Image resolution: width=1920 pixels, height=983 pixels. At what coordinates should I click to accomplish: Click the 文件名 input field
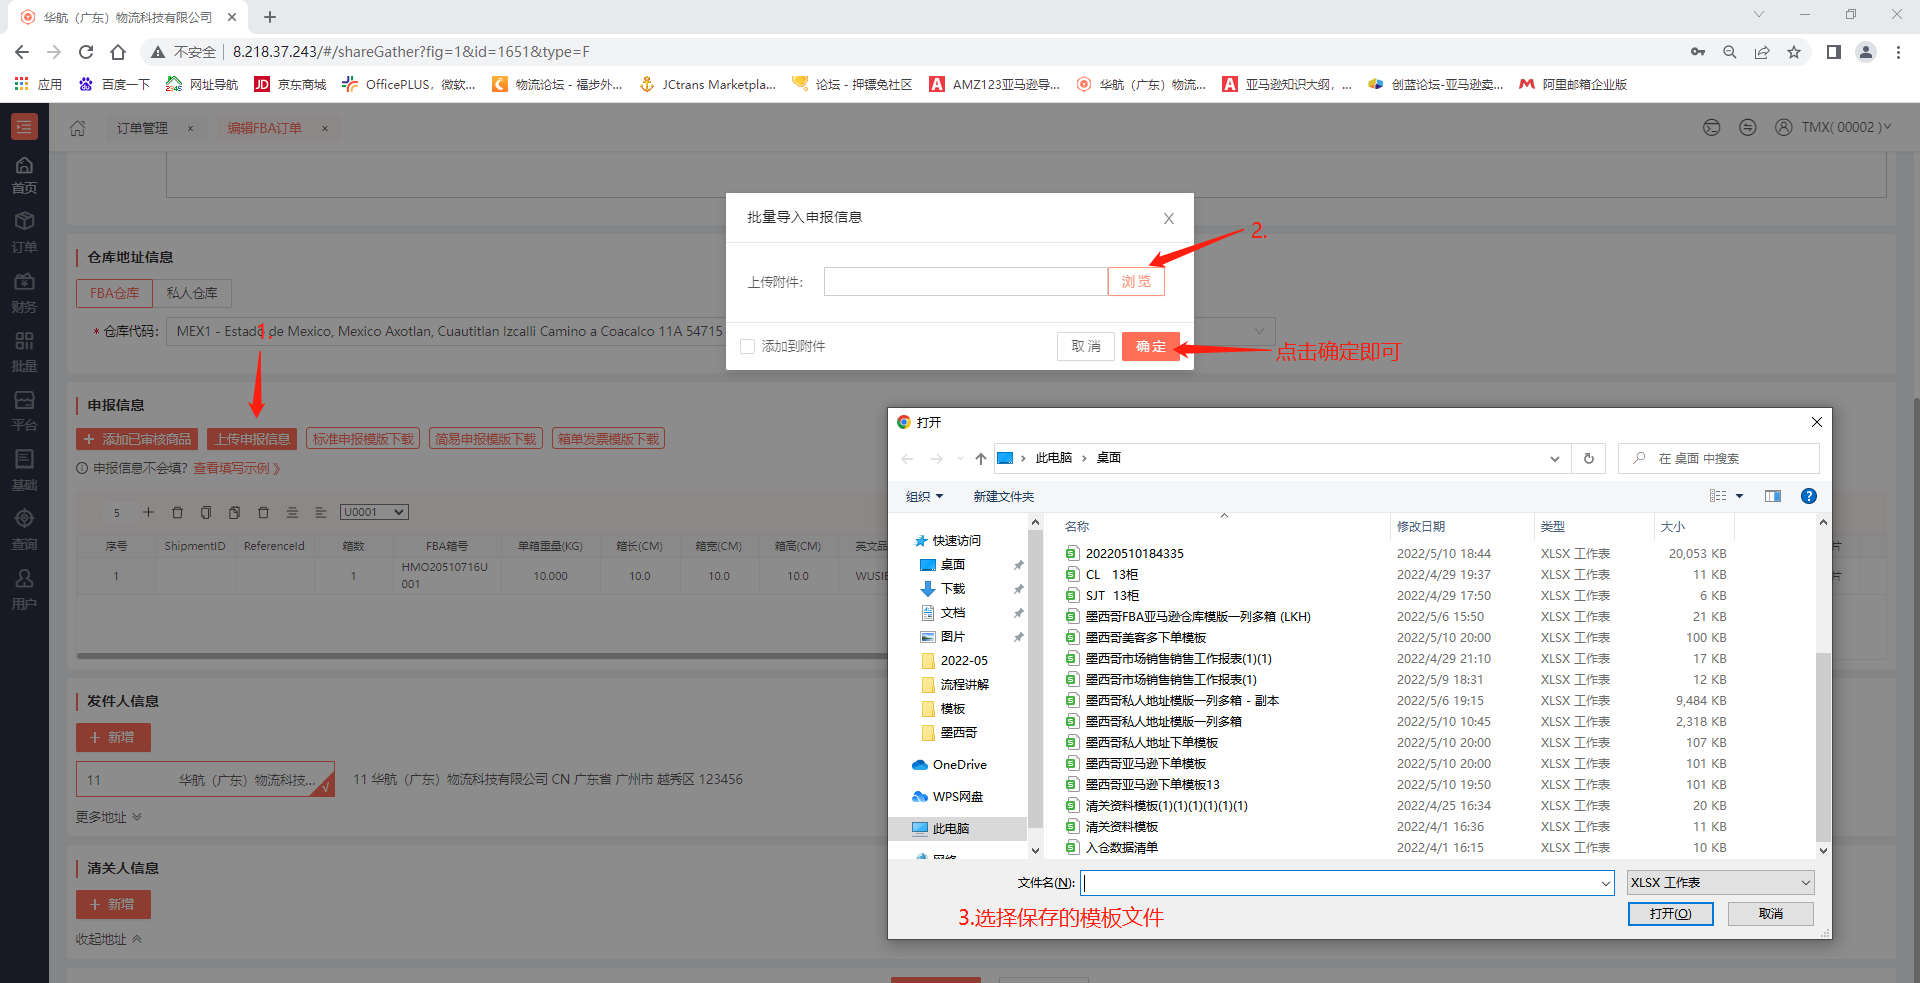[1340, 883]
